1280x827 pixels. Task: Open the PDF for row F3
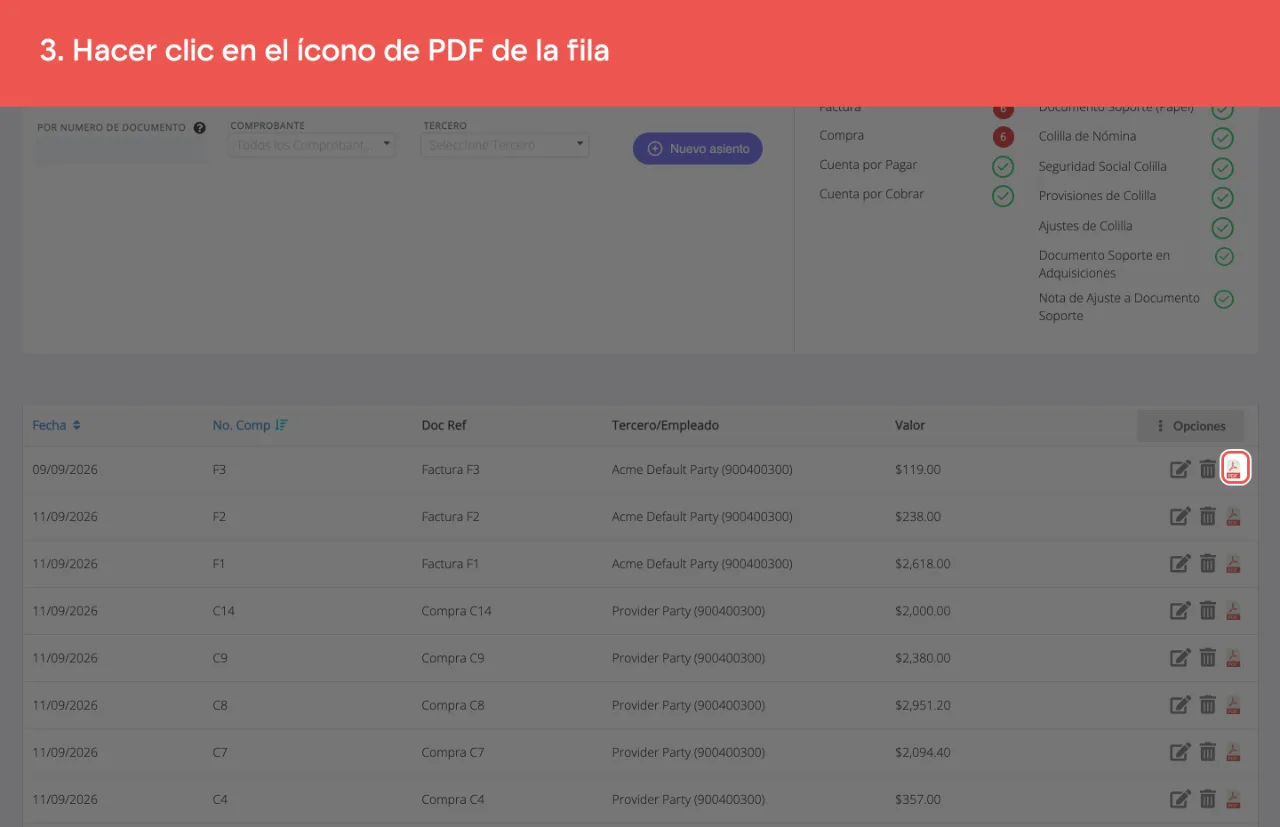1234,469
